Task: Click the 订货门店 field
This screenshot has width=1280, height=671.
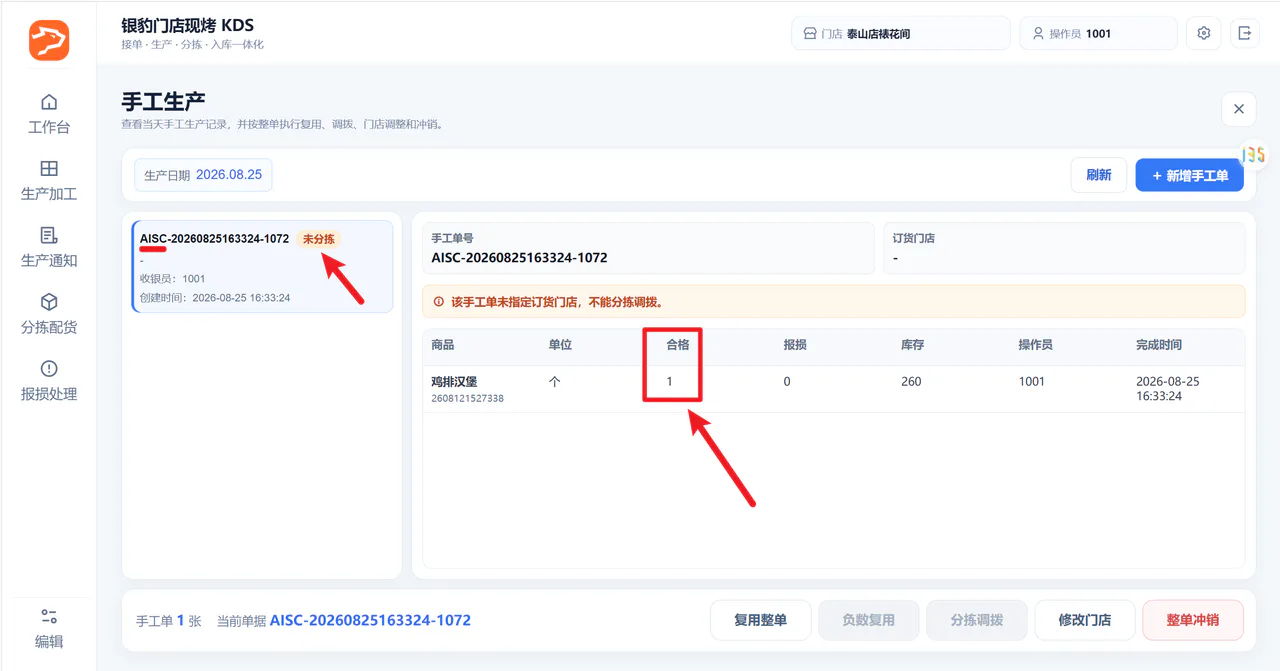Action: click(x=1064, y=248)
